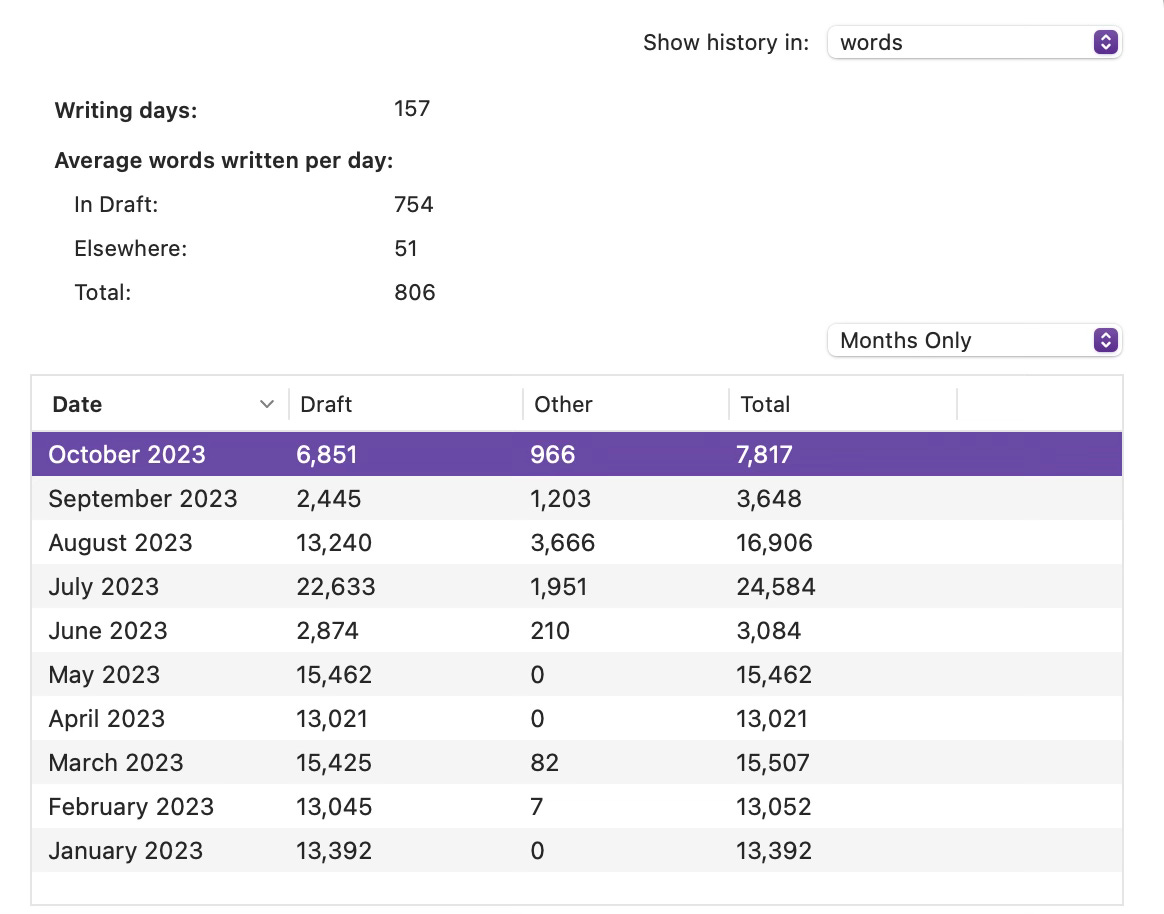Open the 'Show history in' words dropdown
This screenshot has width=1164, height=914.
[974, 42]
